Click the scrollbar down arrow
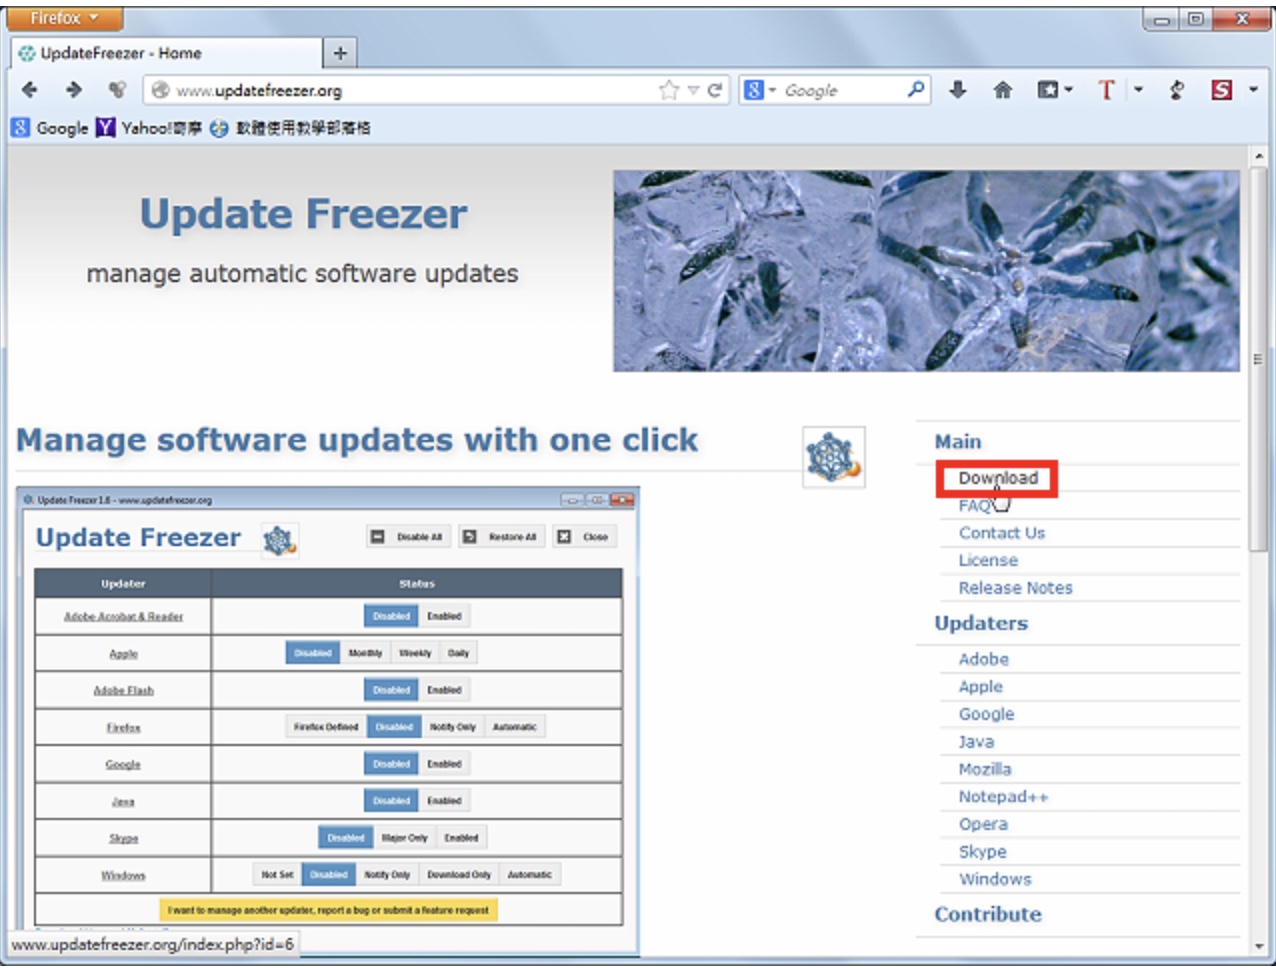Image resolution: width=1276 pixels, height=968 pixels. 1258,946
